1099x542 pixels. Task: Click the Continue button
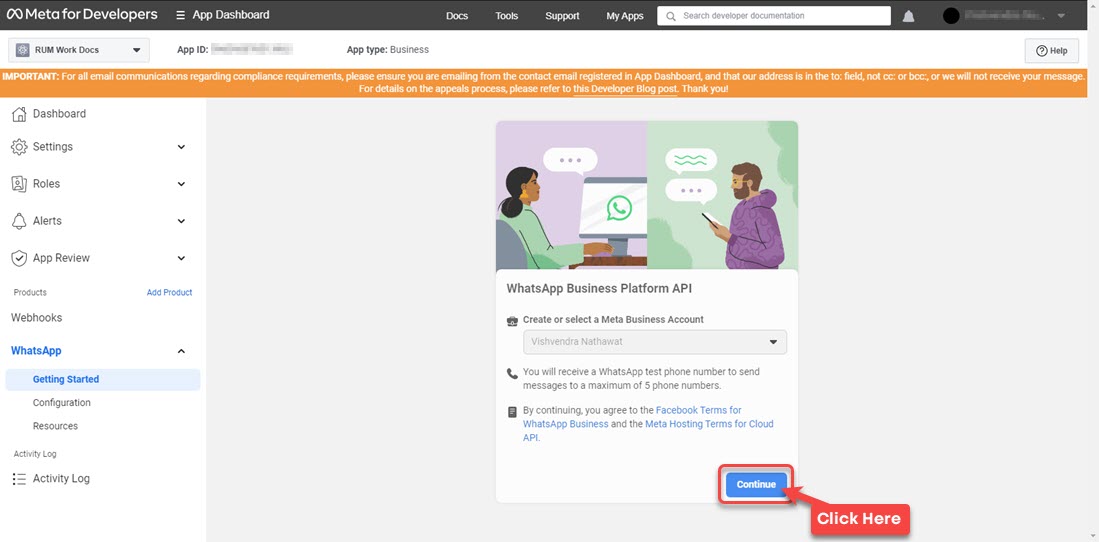[x=756, y=485]
